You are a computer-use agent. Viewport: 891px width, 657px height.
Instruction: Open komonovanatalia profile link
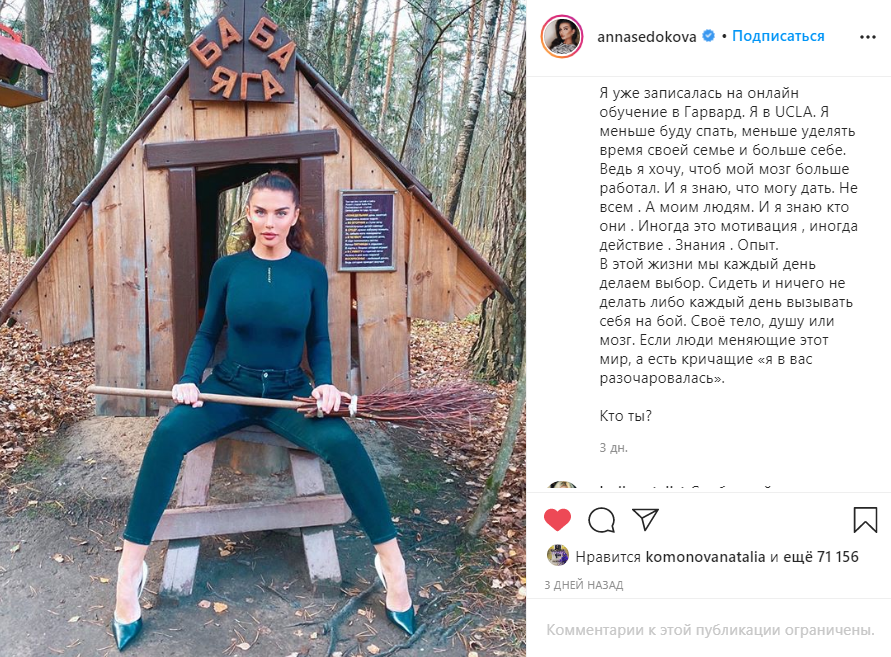[x=705, y=557]
